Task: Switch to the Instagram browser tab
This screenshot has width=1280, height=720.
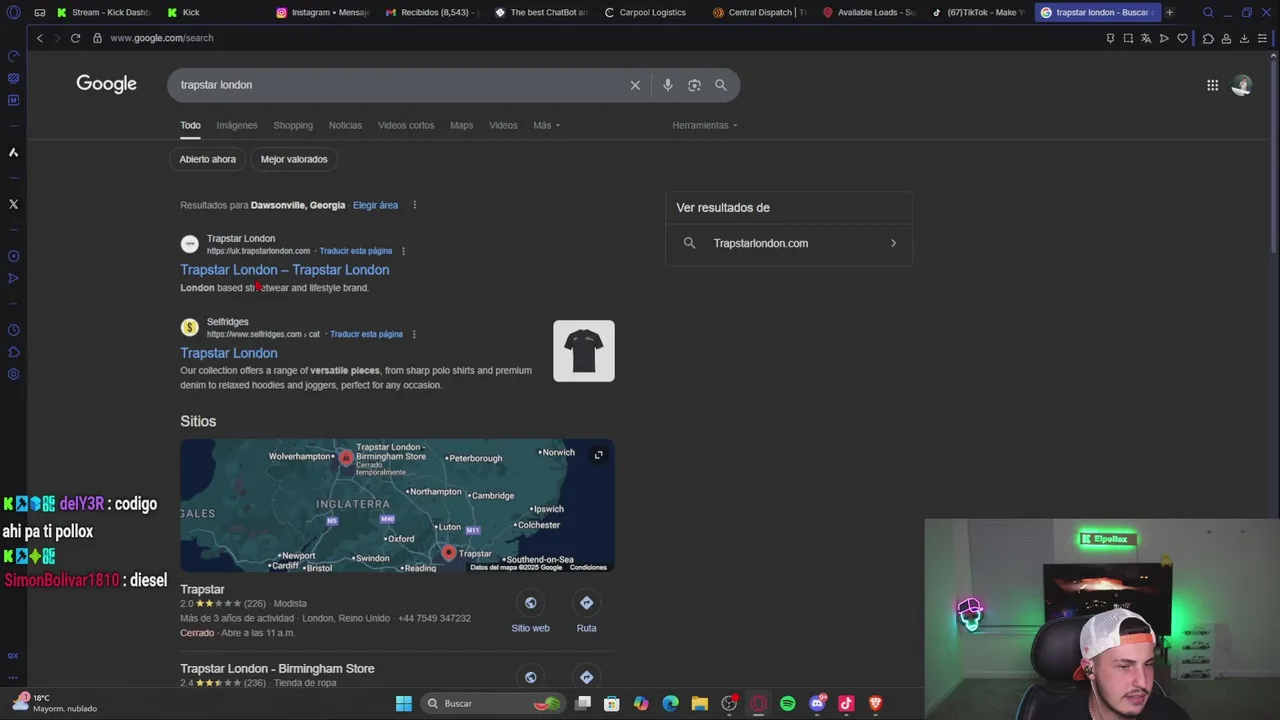Action: coord(323,12)
